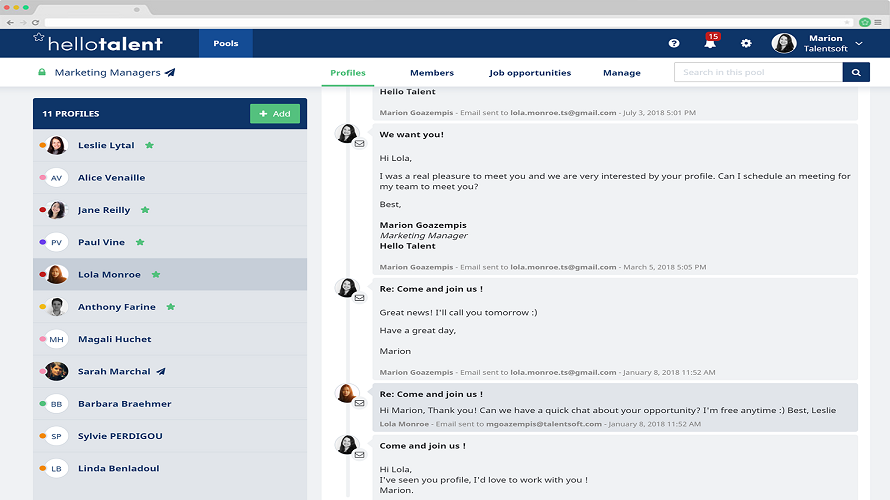
Task: Click the hellotalent logo
Action: coord(98,43)
